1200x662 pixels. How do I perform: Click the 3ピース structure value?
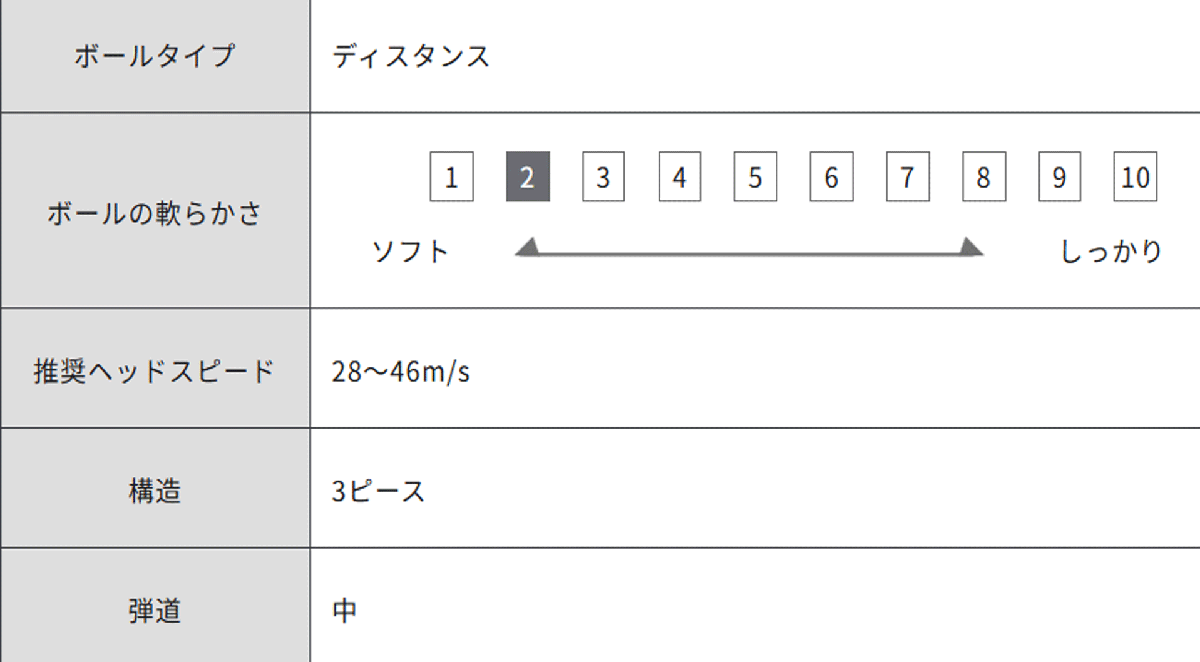click(x=378, y=492)
